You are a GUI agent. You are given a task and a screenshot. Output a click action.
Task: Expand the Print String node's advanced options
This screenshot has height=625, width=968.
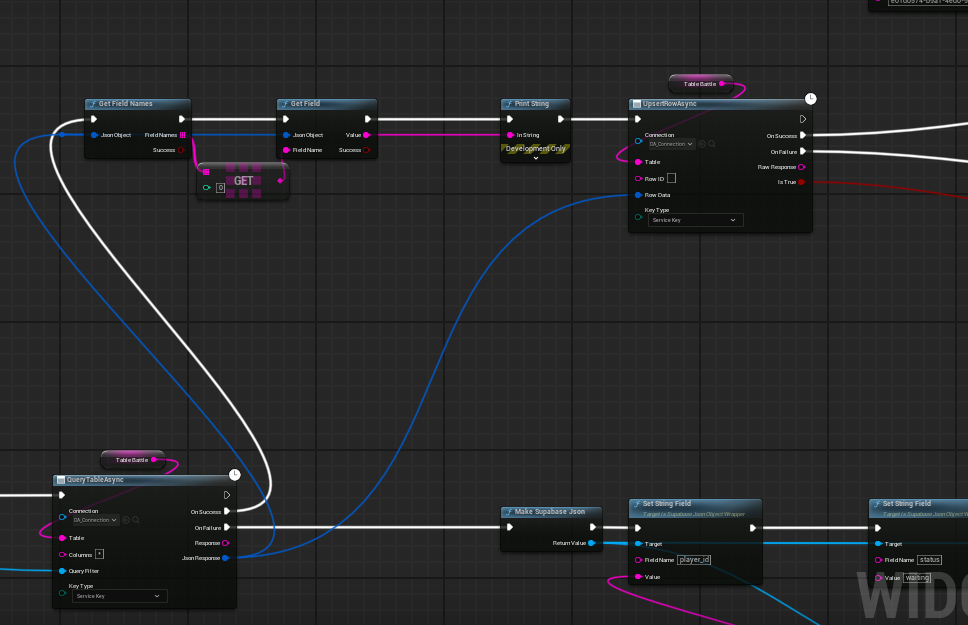(536, 158)
